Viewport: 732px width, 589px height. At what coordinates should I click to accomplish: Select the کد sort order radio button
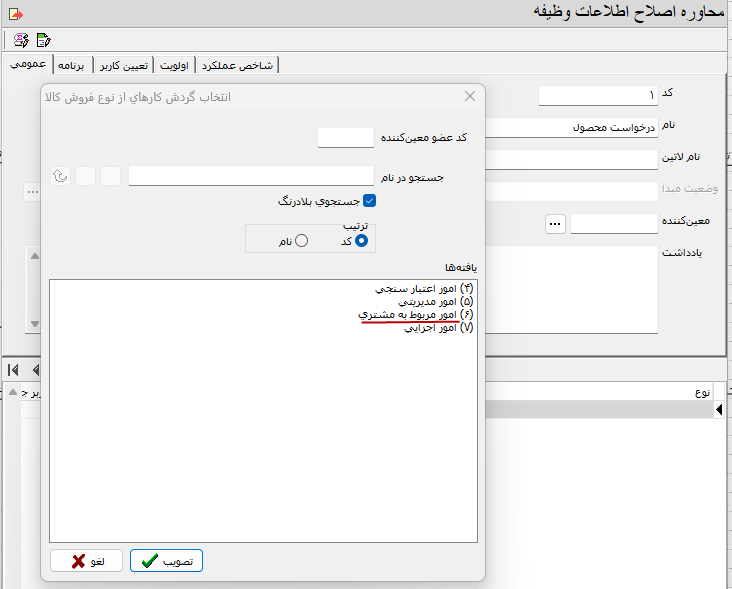coord(362,240)
